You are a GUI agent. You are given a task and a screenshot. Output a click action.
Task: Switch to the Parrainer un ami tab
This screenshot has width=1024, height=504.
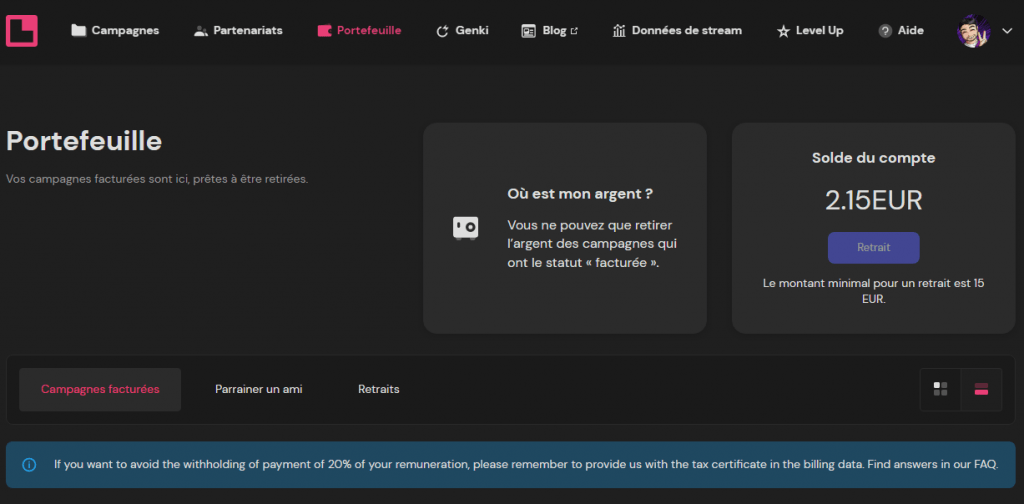tap(258, 389)
